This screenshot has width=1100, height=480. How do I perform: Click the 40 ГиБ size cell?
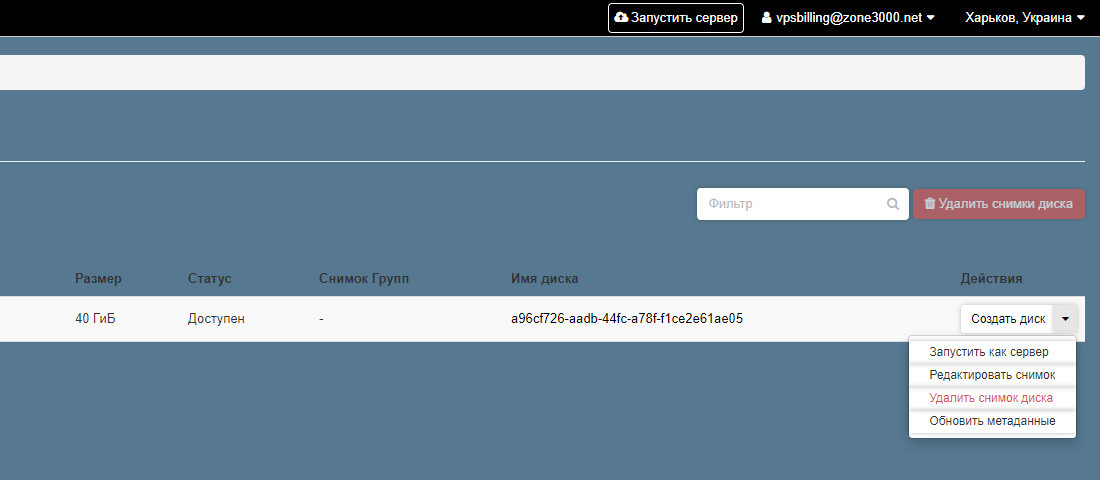(x=95, y=319)
